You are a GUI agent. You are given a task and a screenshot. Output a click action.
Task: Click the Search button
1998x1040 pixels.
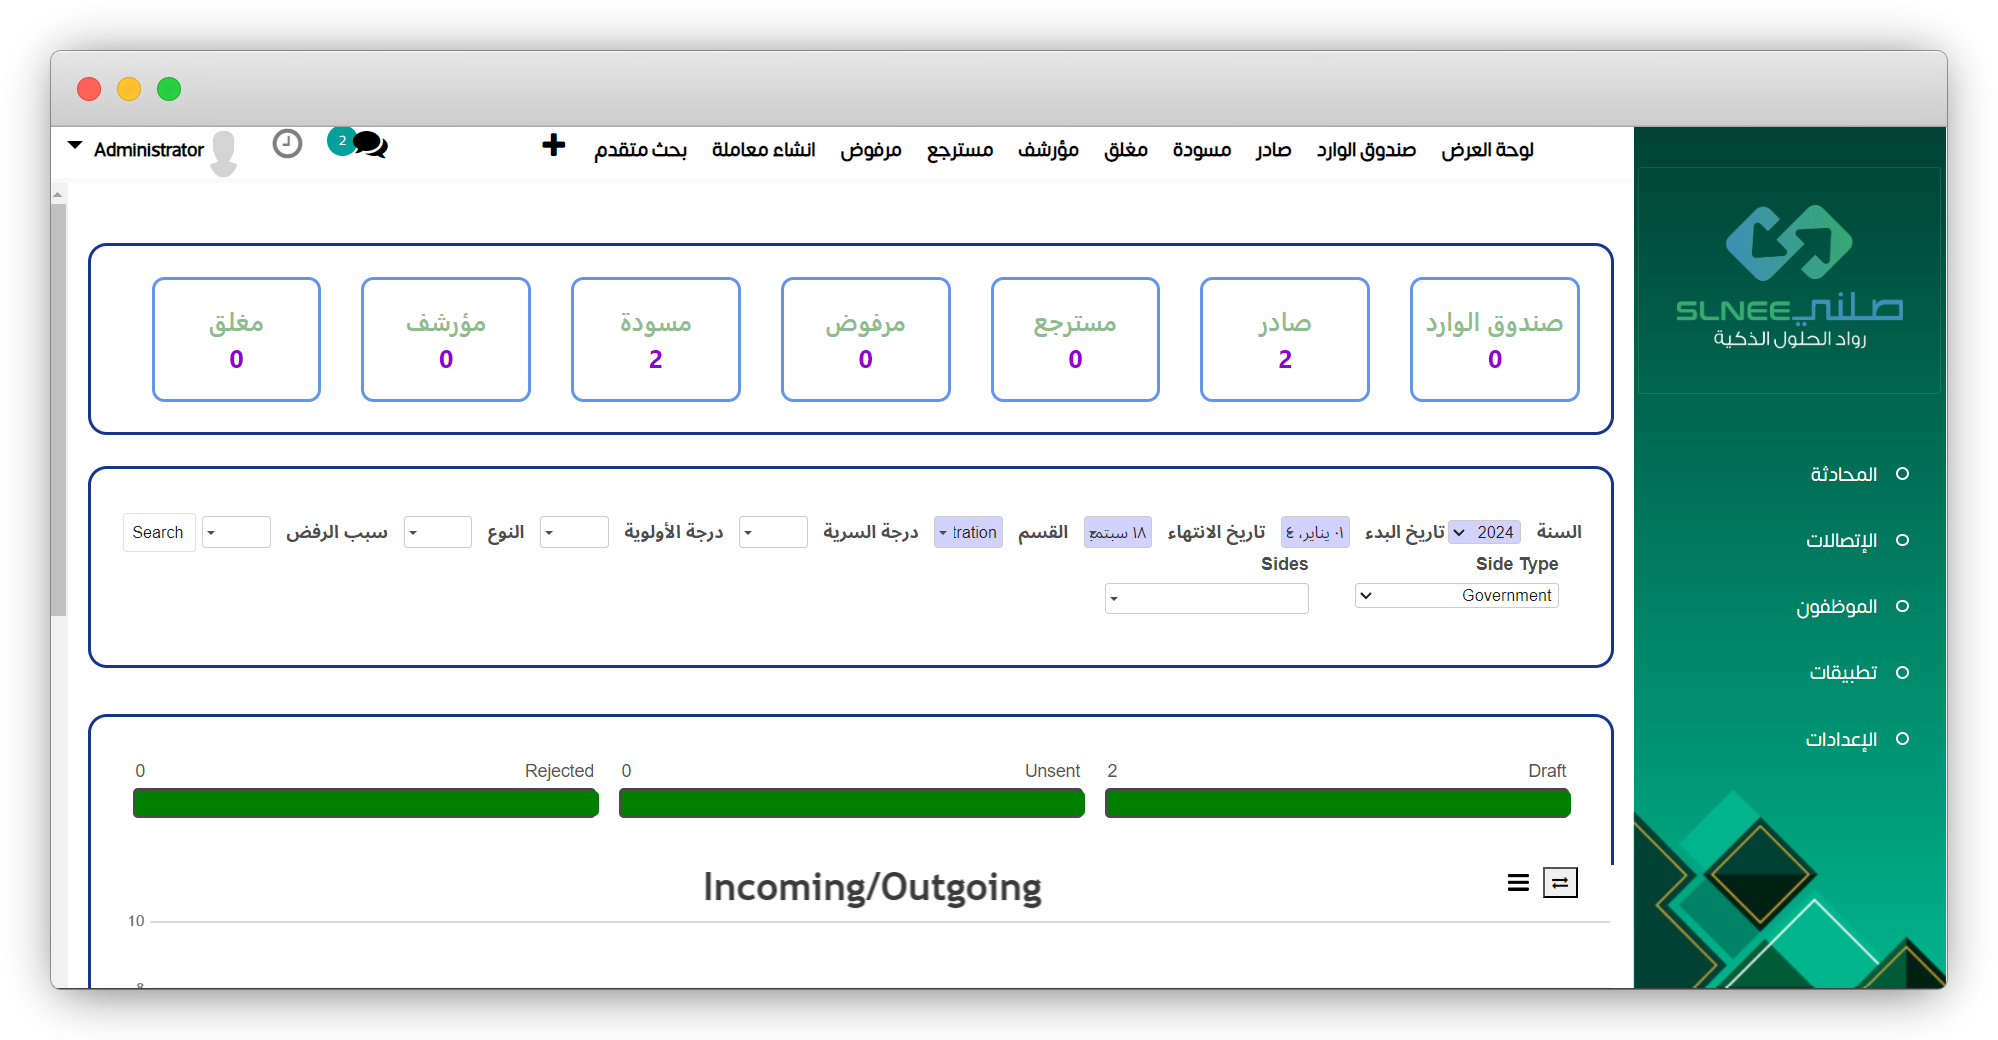pyautogui.click(x=158, y=532)
